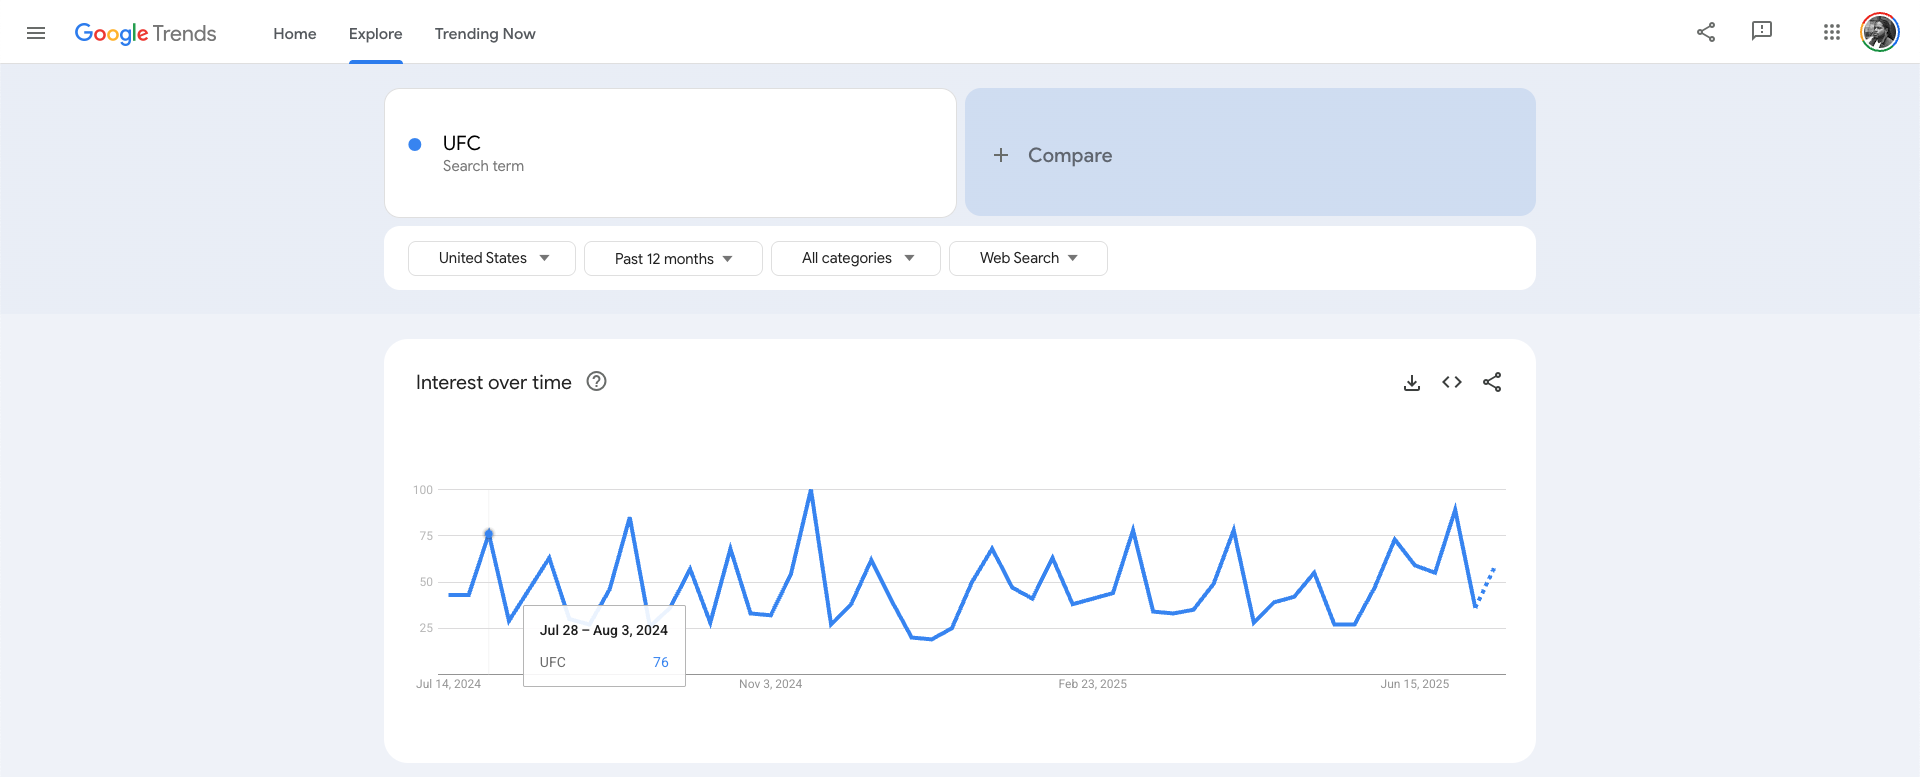1920x777 pixels.
Task: Open the Web Search type dropdown
Action: pos(1028,258)
